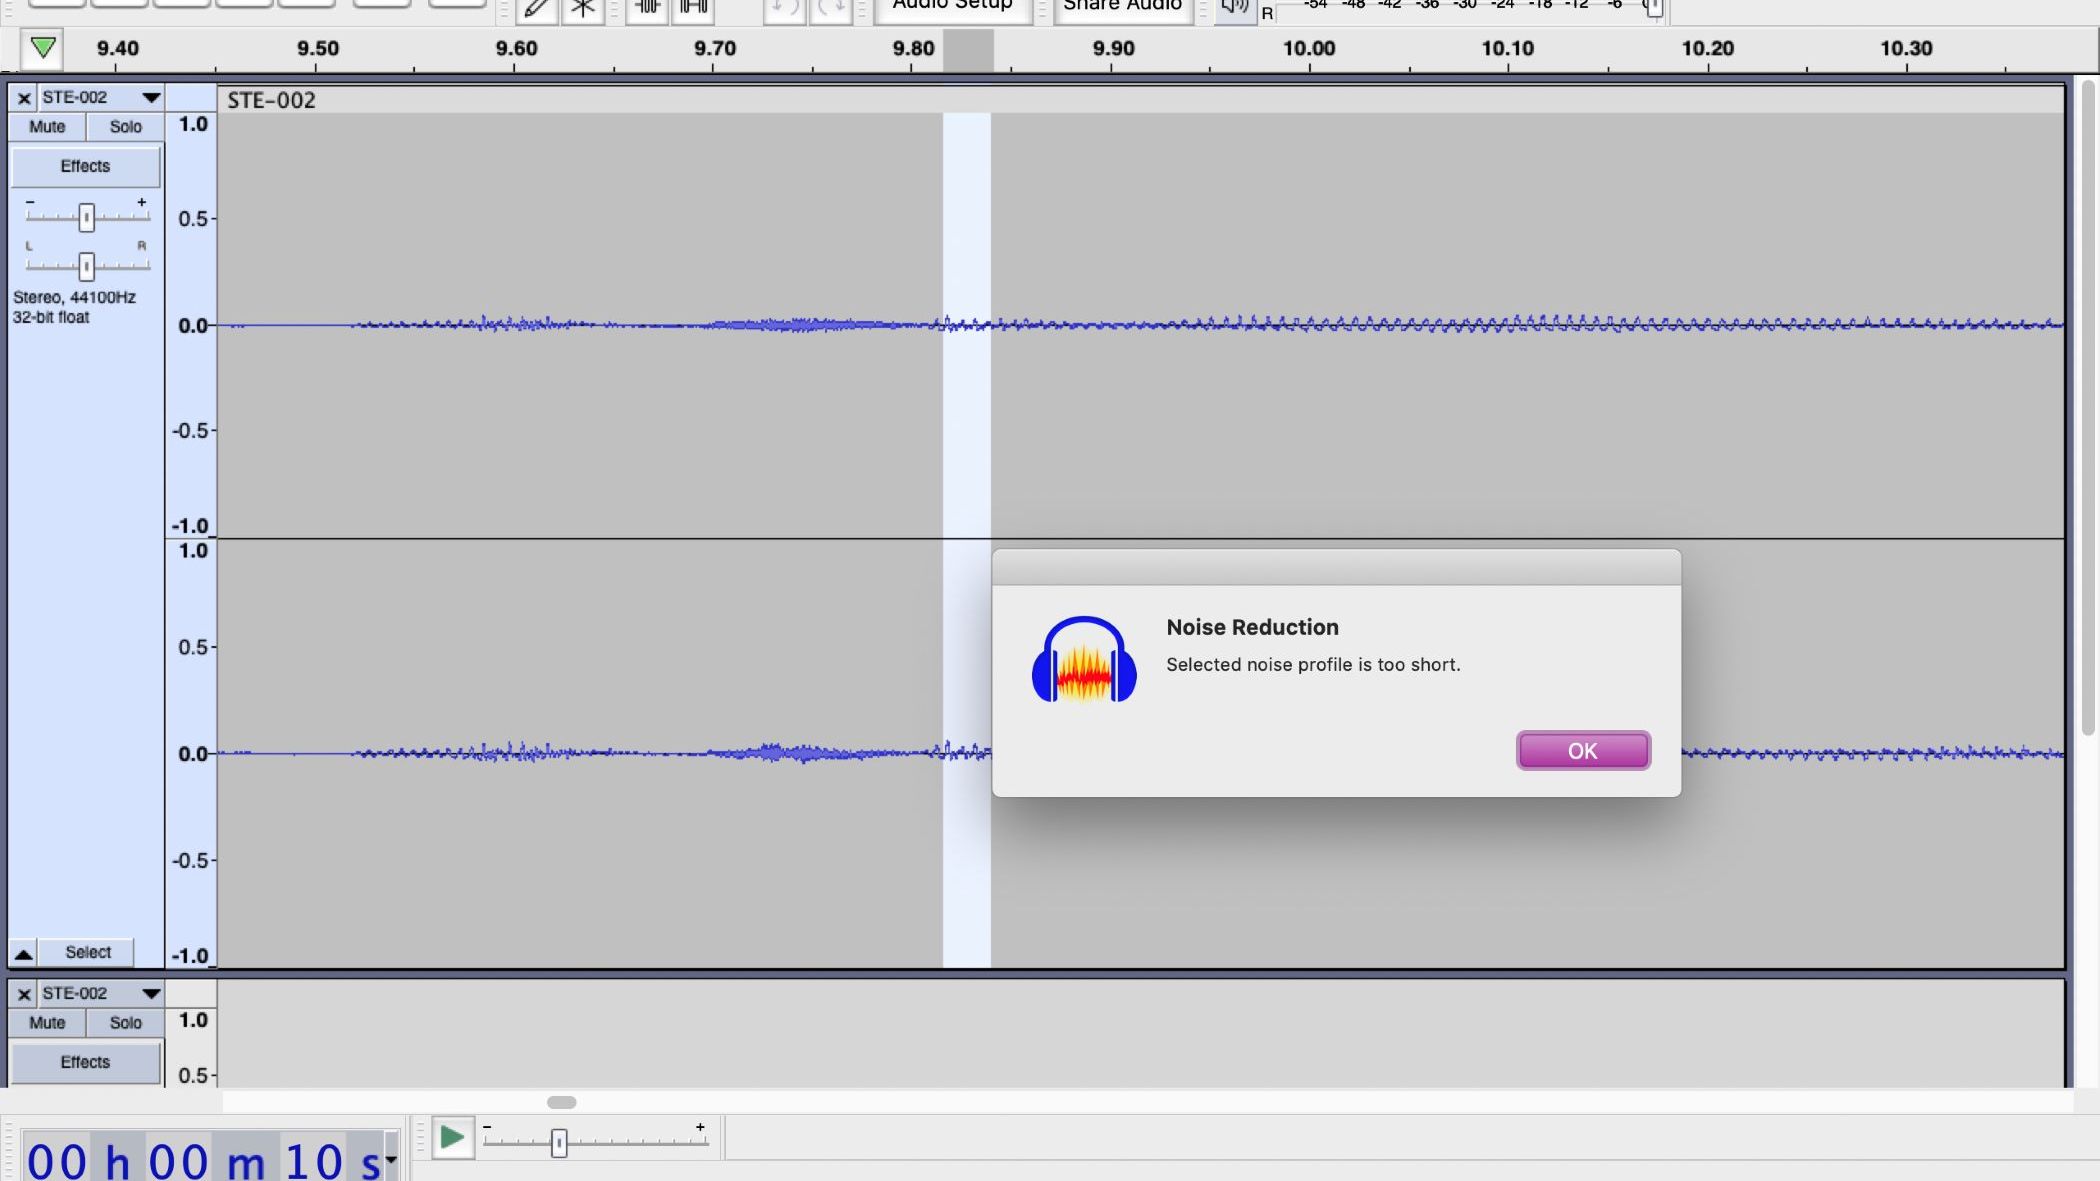The height and width of the screenshot is (1181, 2100).
Task: Click the hours field in the time display
Action: coord(56,1160)
